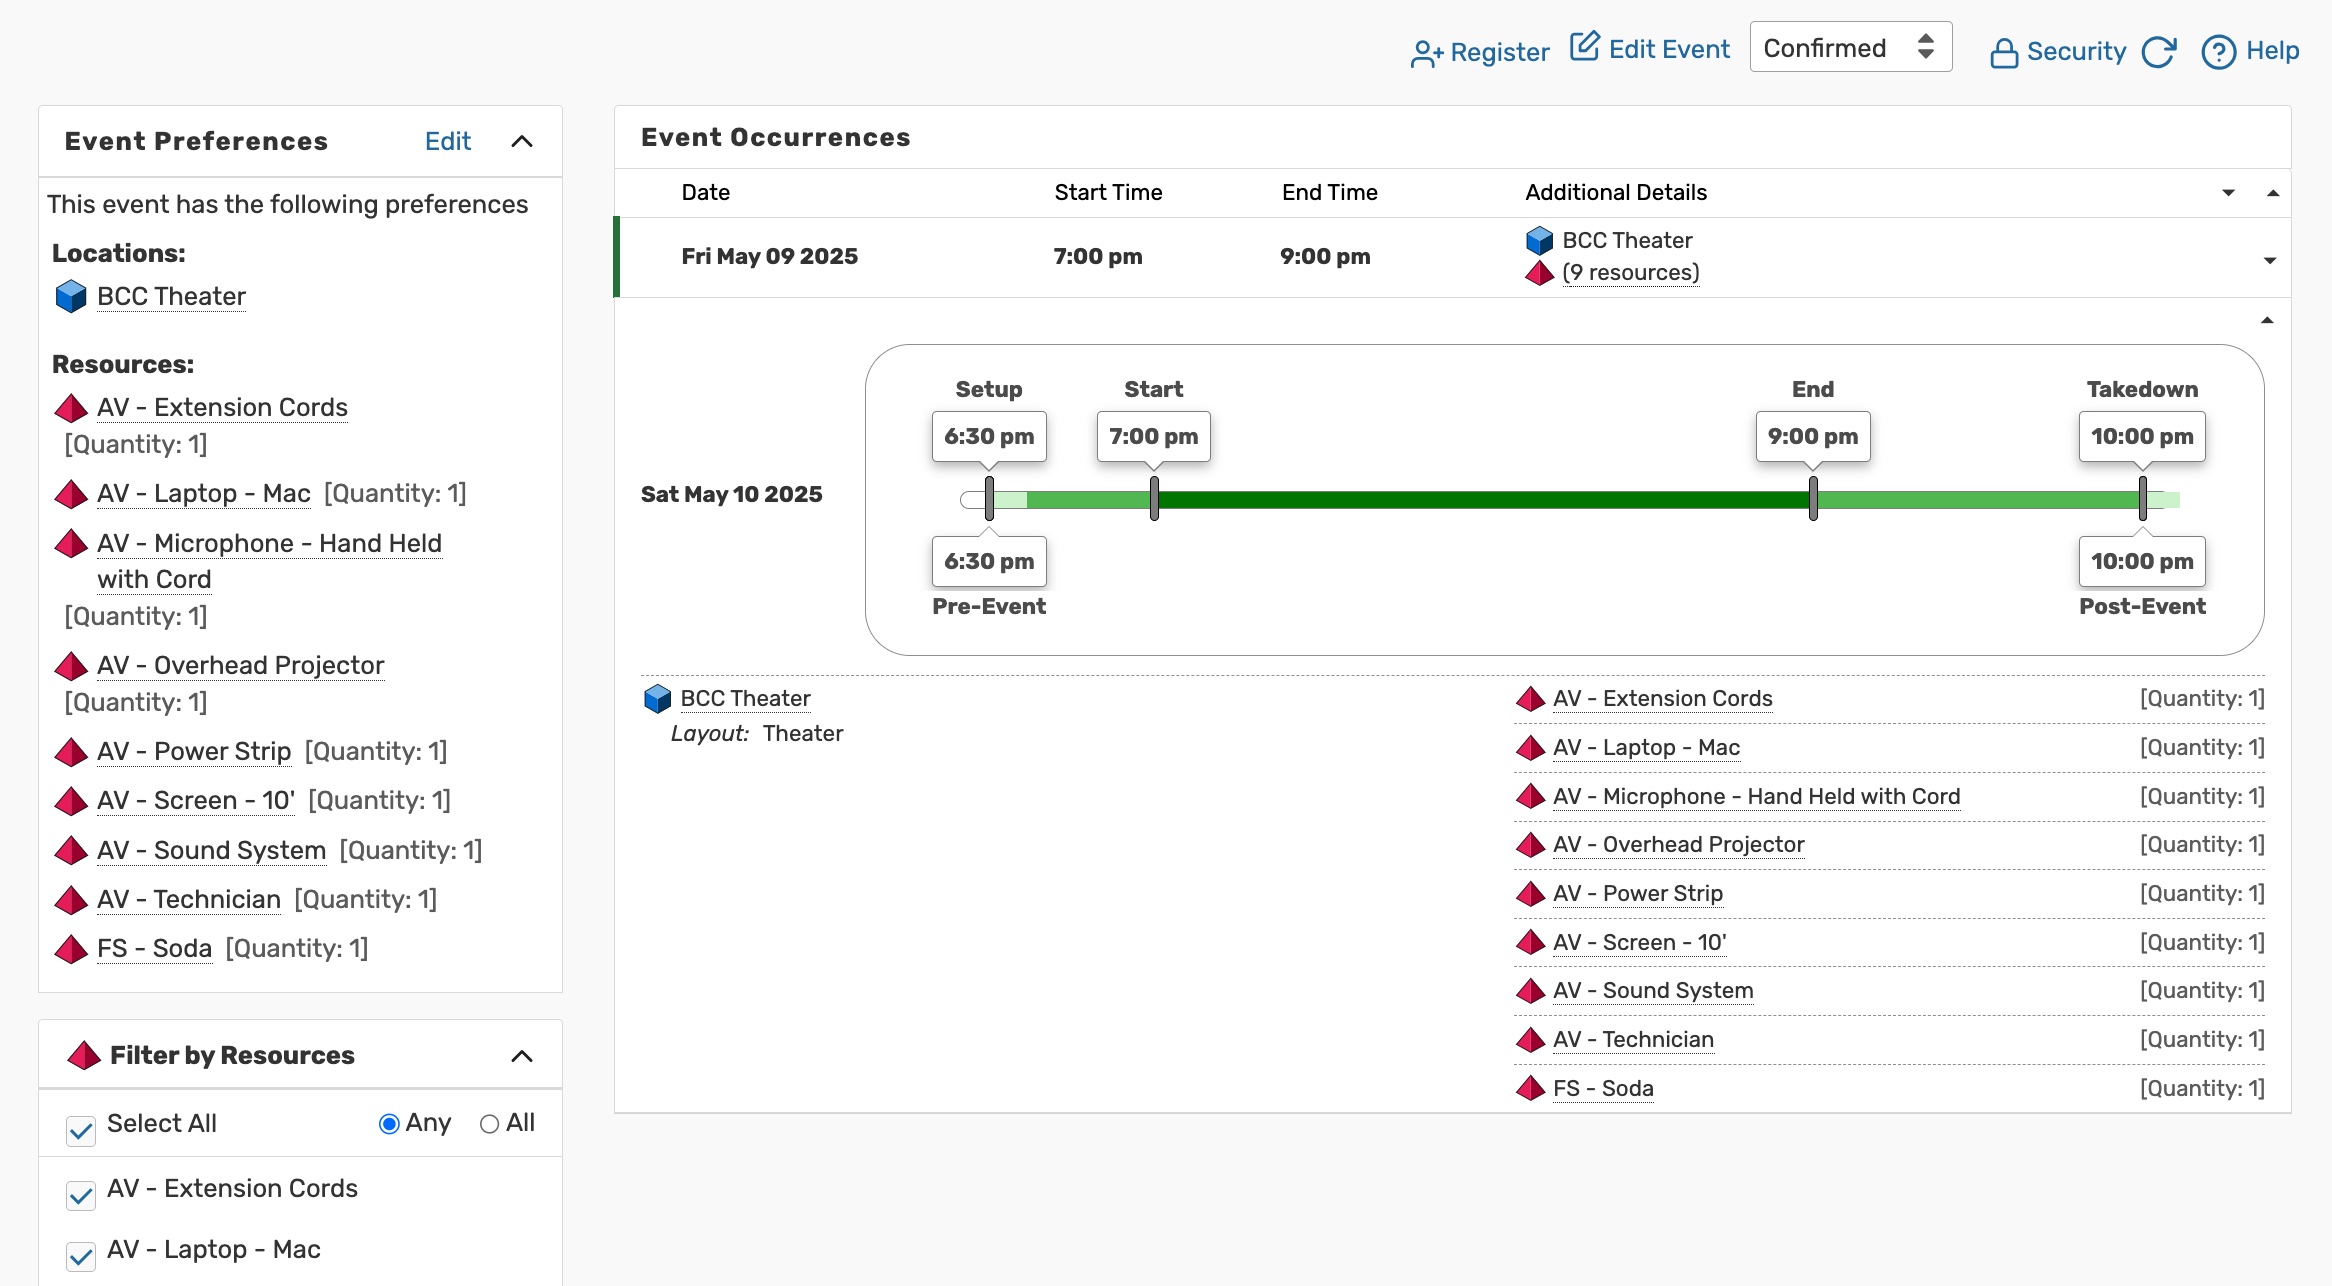2332x1286 pixels.
Task: Click the Help question mark icon
Action: 2218,52
